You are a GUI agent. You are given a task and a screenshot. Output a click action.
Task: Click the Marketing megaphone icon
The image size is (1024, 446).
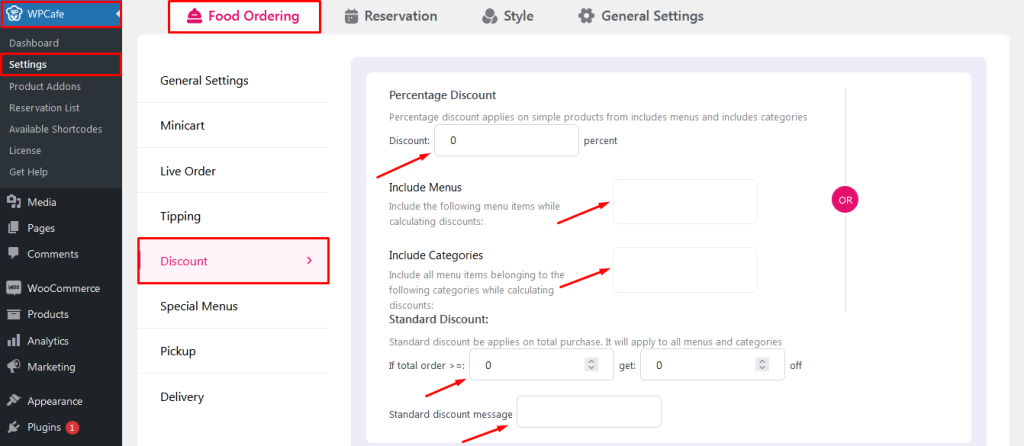[x=13, y=367]
